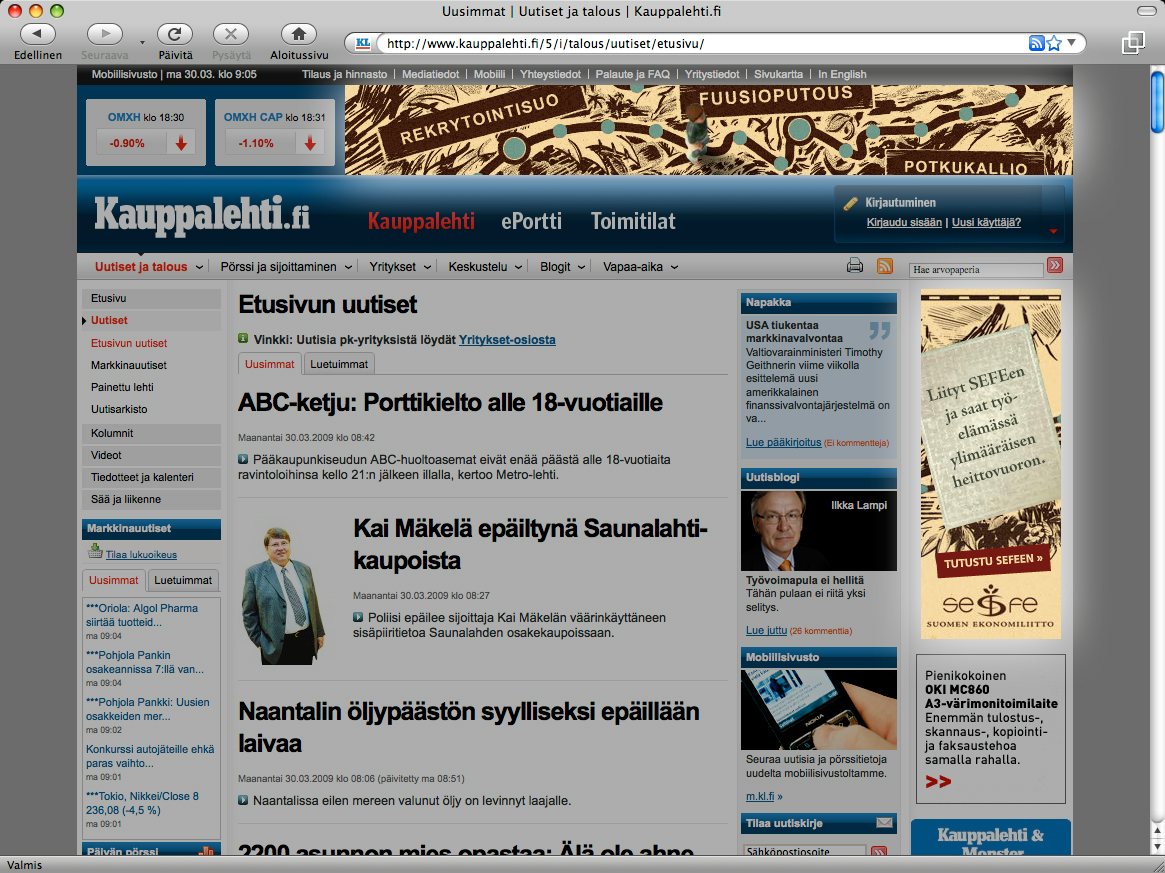Screen dimensions: 1165x873
Task: Click the Kauppalehti.fi site logo
Action: click(x=201, y=215)
